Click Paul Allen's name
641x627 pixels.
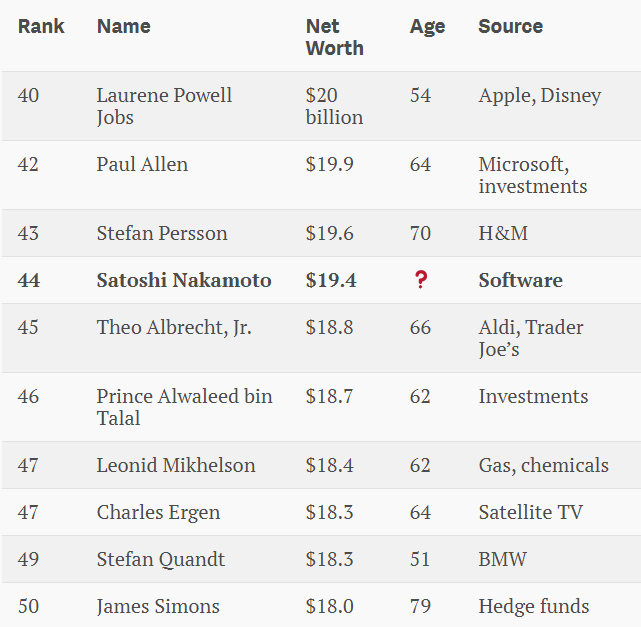[x=142, y=164]
